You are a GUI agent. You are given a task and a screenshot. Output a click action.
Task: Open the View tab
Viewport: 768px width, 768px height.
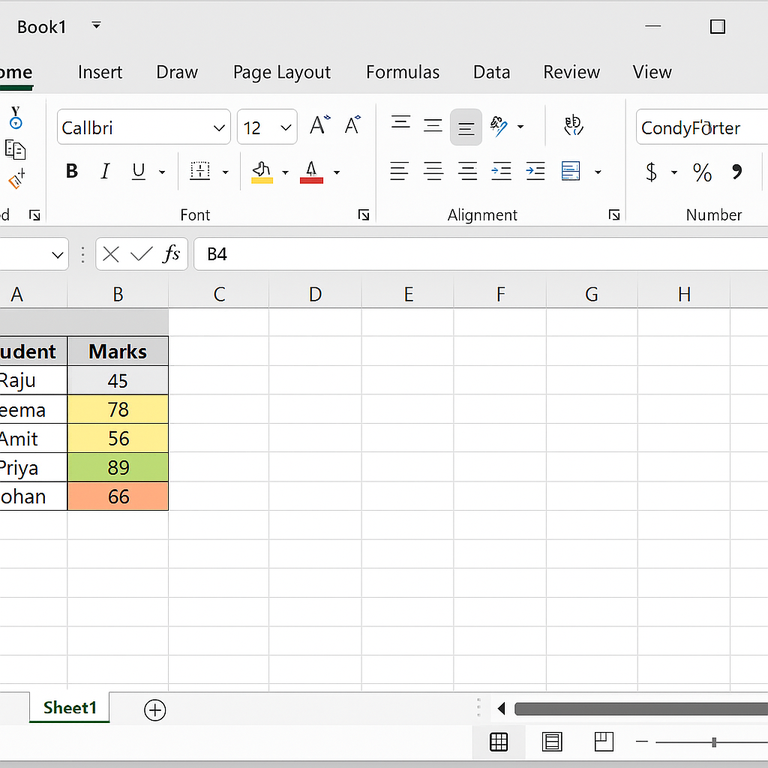[x=652, y=72]
